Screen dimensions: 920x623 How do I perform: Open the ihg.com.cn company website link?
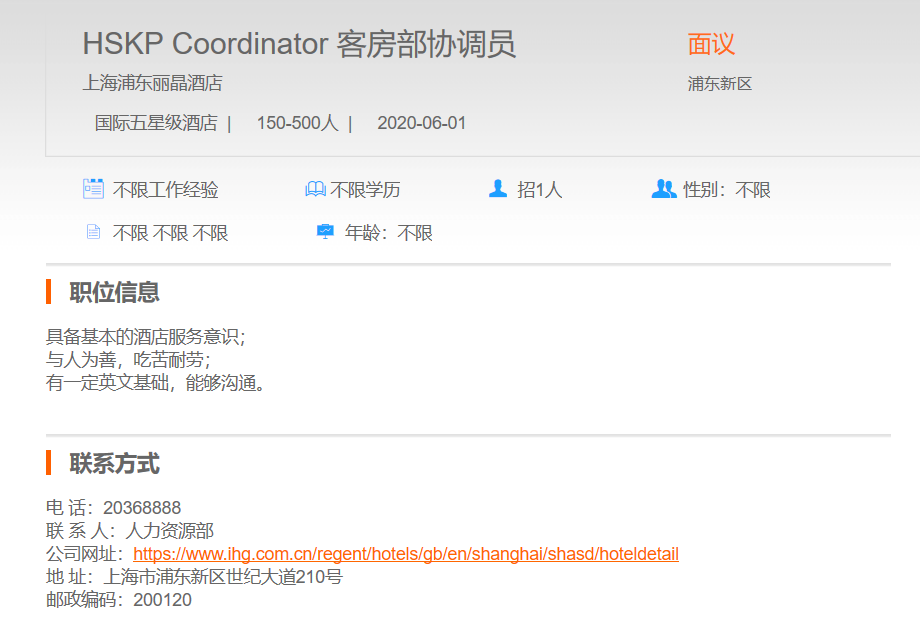[405, 554]
